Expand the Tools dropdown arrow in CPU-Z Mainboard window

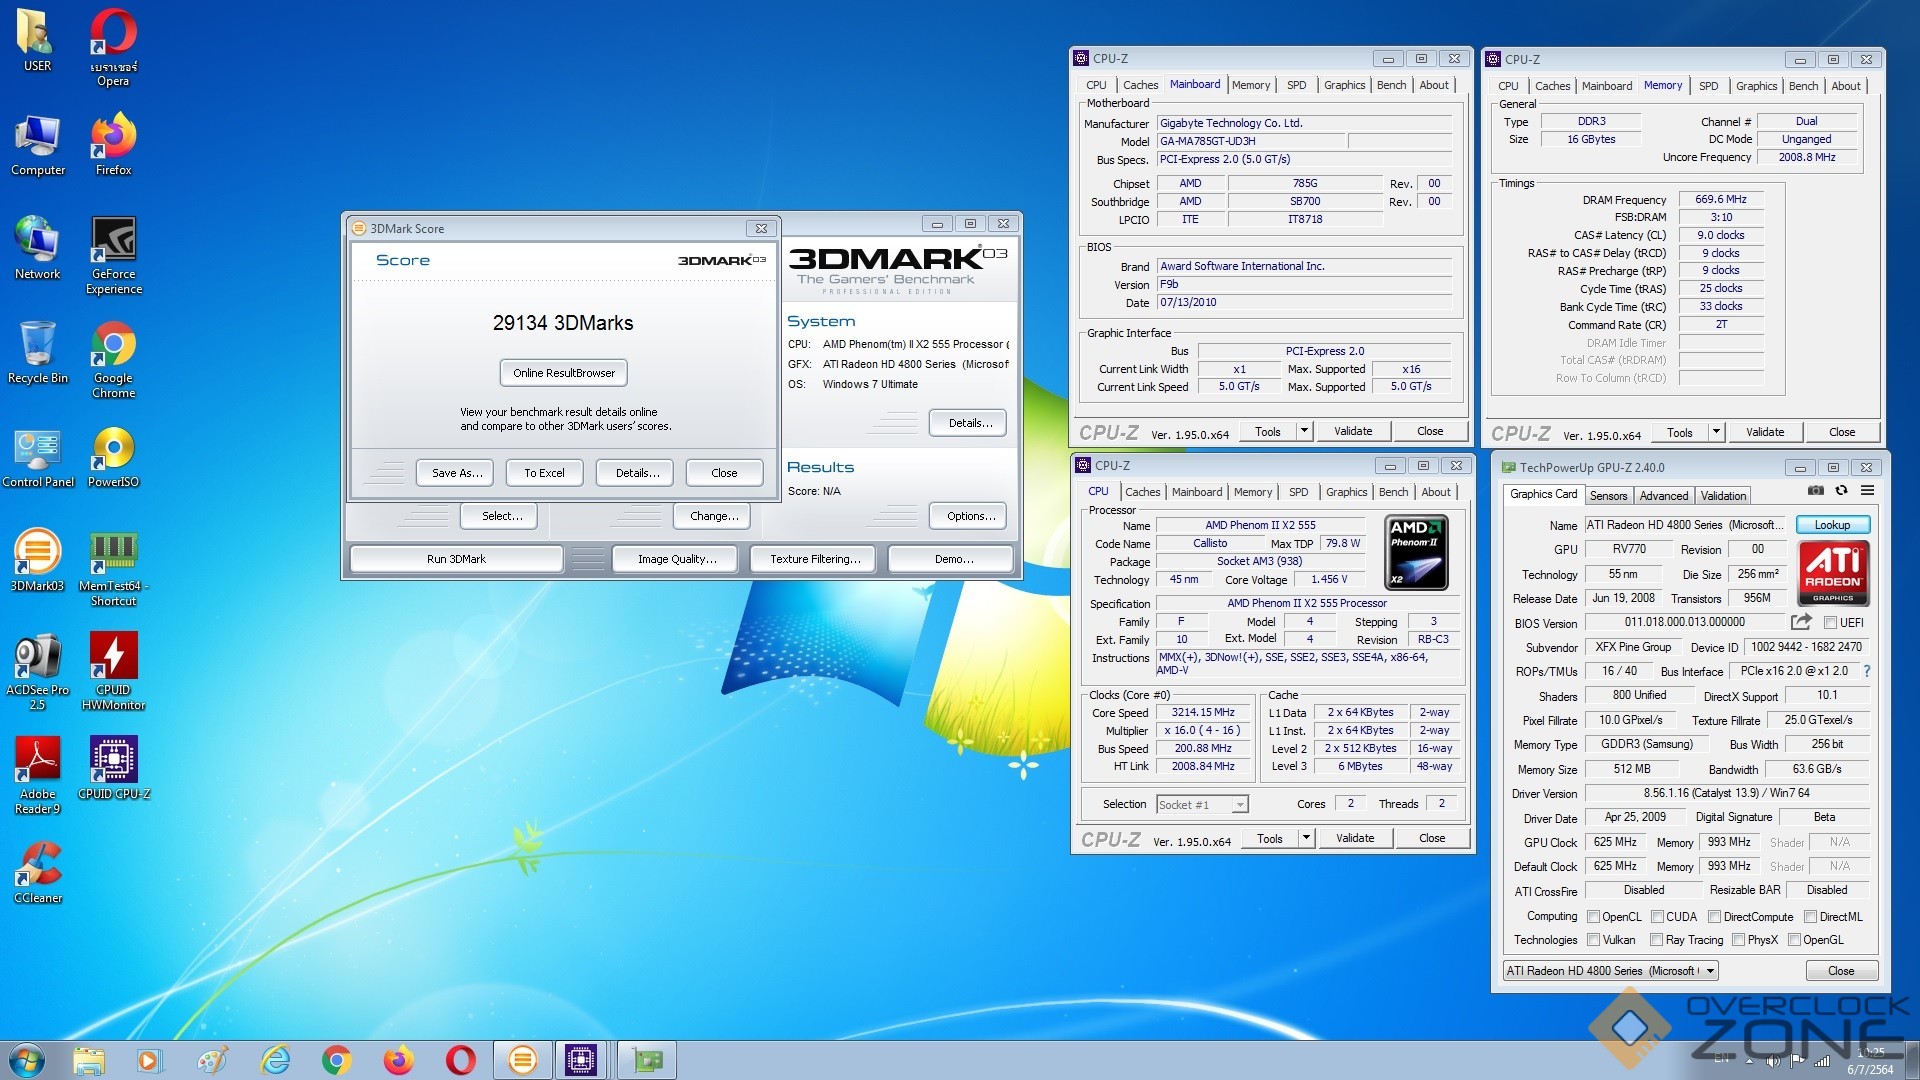1304,431
